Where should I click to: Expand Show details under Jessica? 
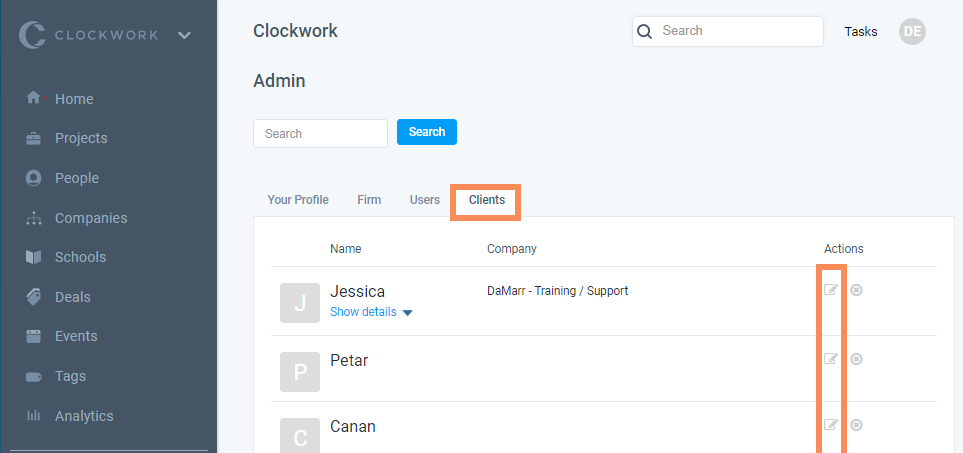[371, 312]
